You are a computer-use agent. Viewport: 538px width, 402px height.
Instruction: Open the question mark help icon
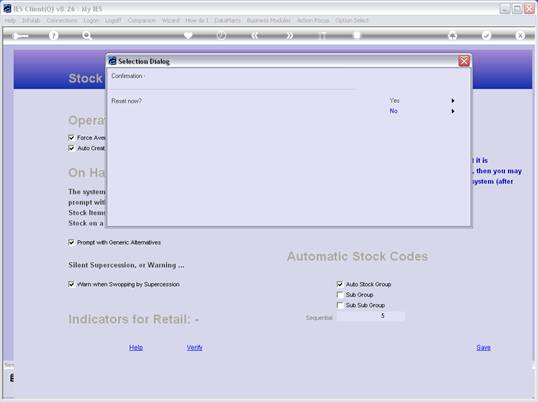(x=53, y=36)
